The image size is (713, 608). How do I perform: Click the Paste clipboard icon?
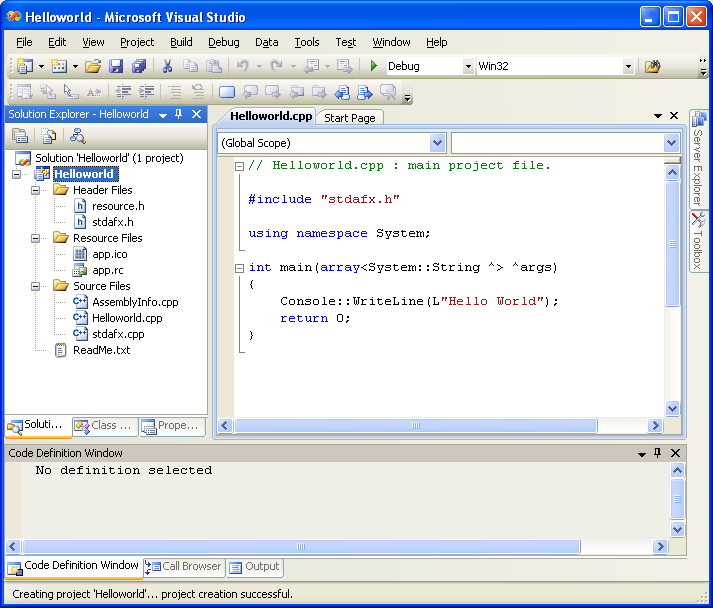(x=214, y=66)
